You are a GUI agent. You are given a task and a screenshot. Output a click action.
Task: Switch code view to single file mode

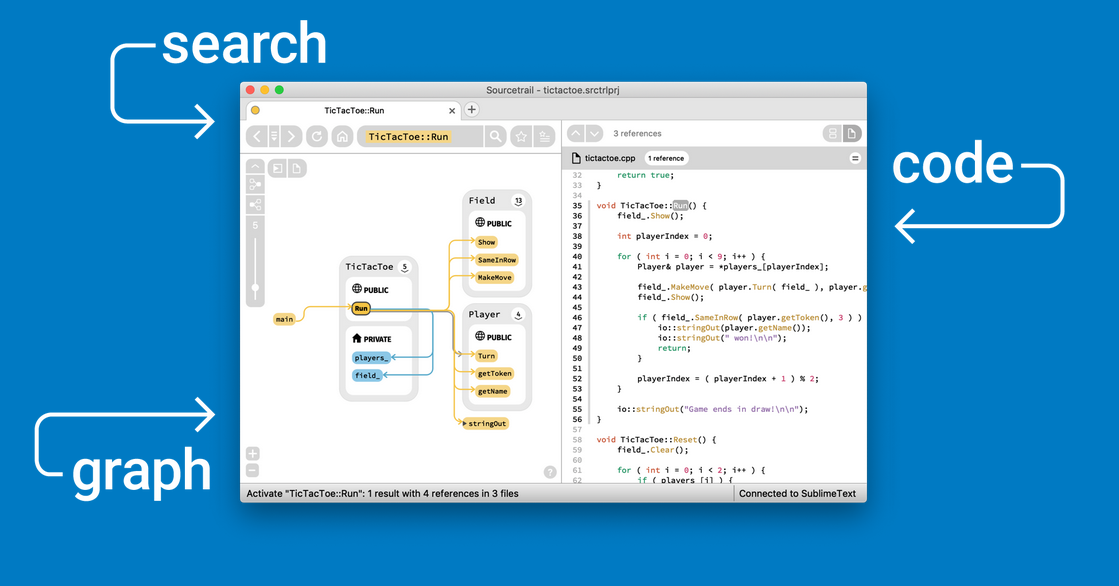(x=851, y=133)
